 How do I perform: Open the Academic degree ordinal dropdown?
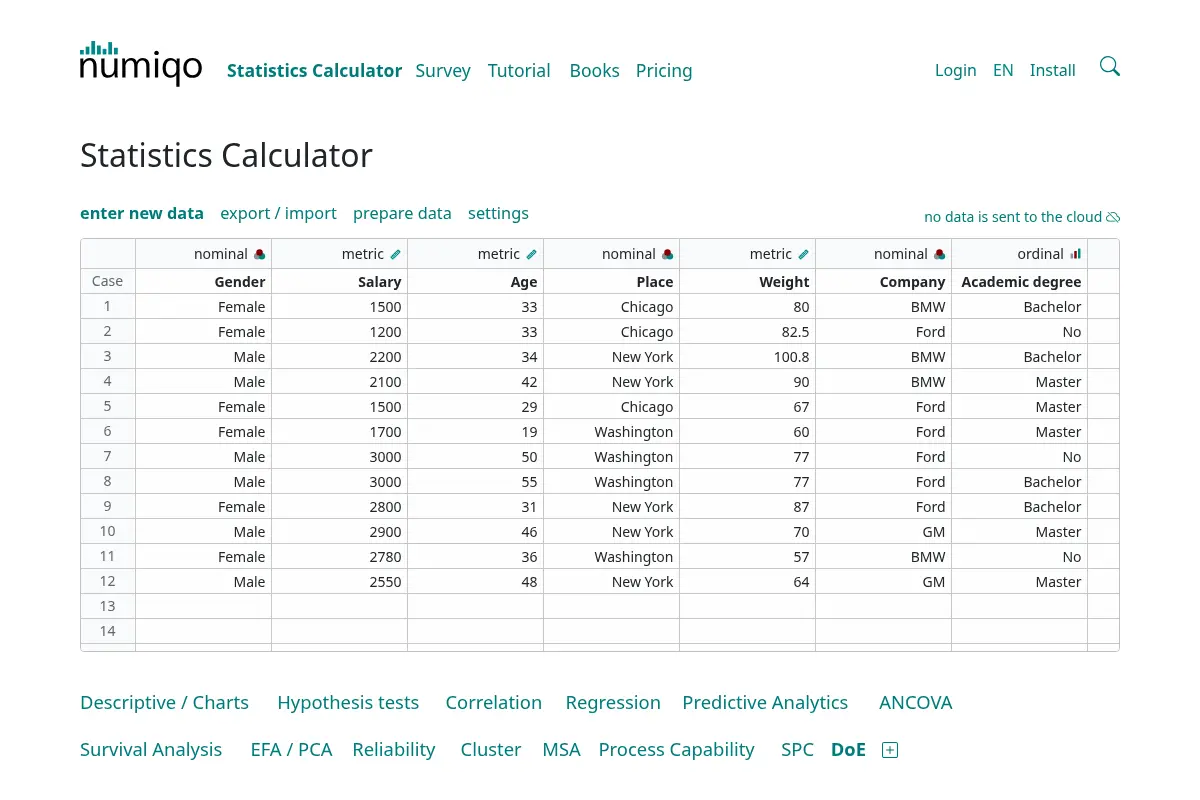pyautogui.click(x=1020, y=254)
